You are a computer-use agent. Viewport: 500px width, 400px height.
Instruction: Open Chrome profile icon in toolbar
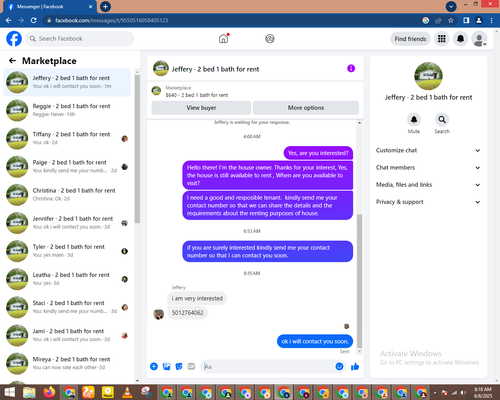coord(479,20)
